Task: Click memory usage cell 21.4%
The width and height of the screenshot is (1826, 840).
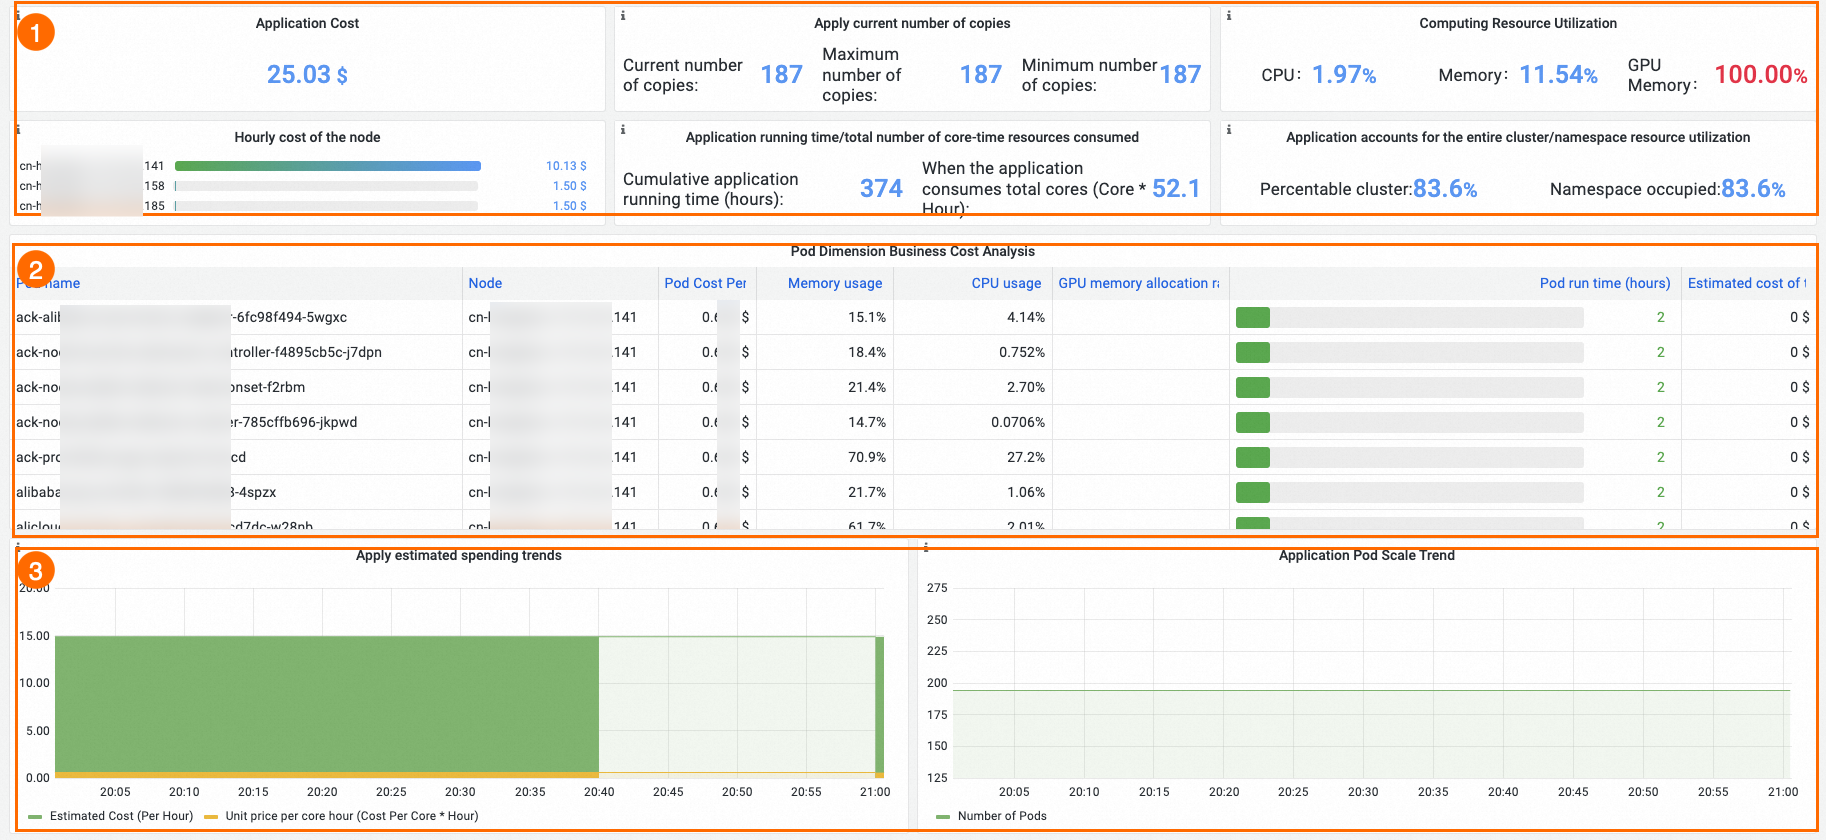Action: (x=867, y=387)
